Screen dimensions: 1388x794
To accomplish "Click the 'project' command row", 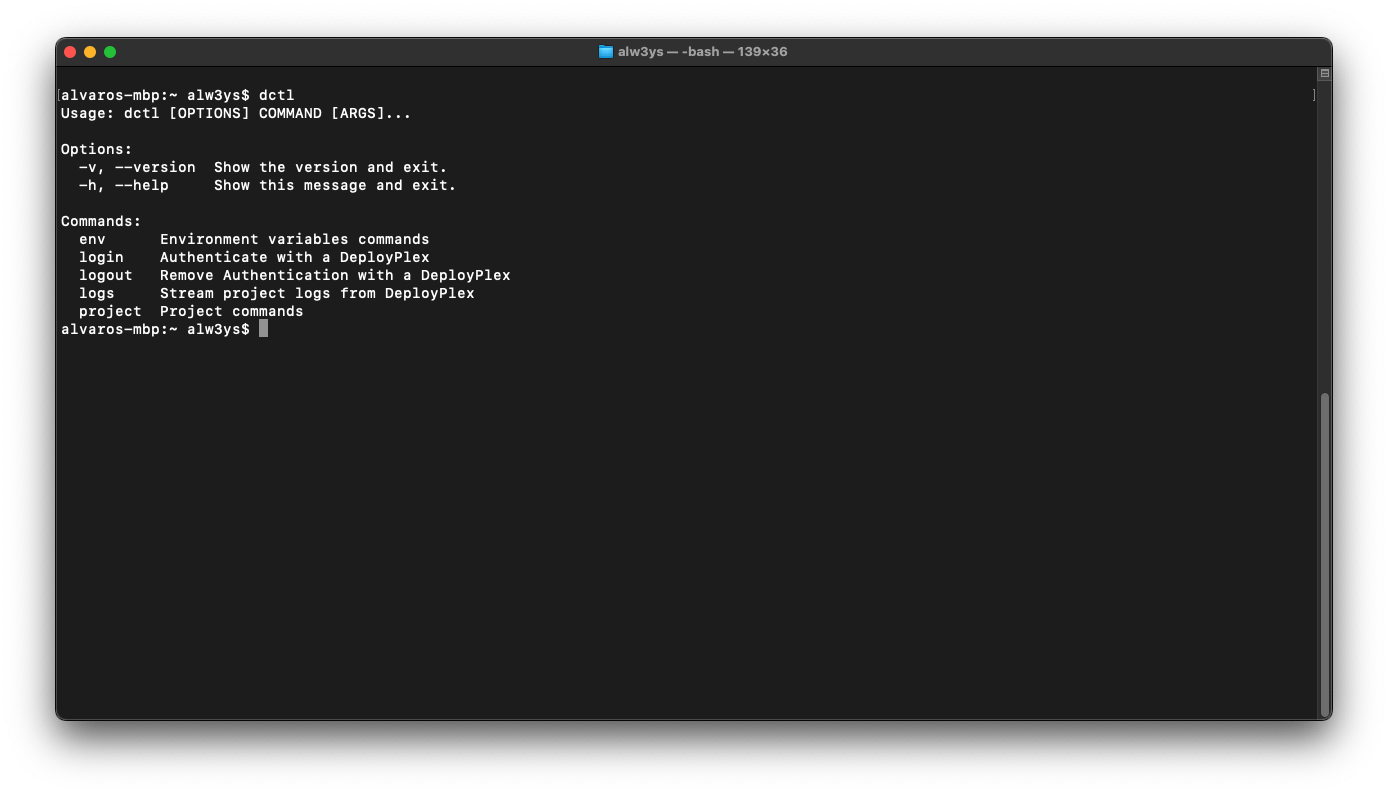I will [191, 311].
